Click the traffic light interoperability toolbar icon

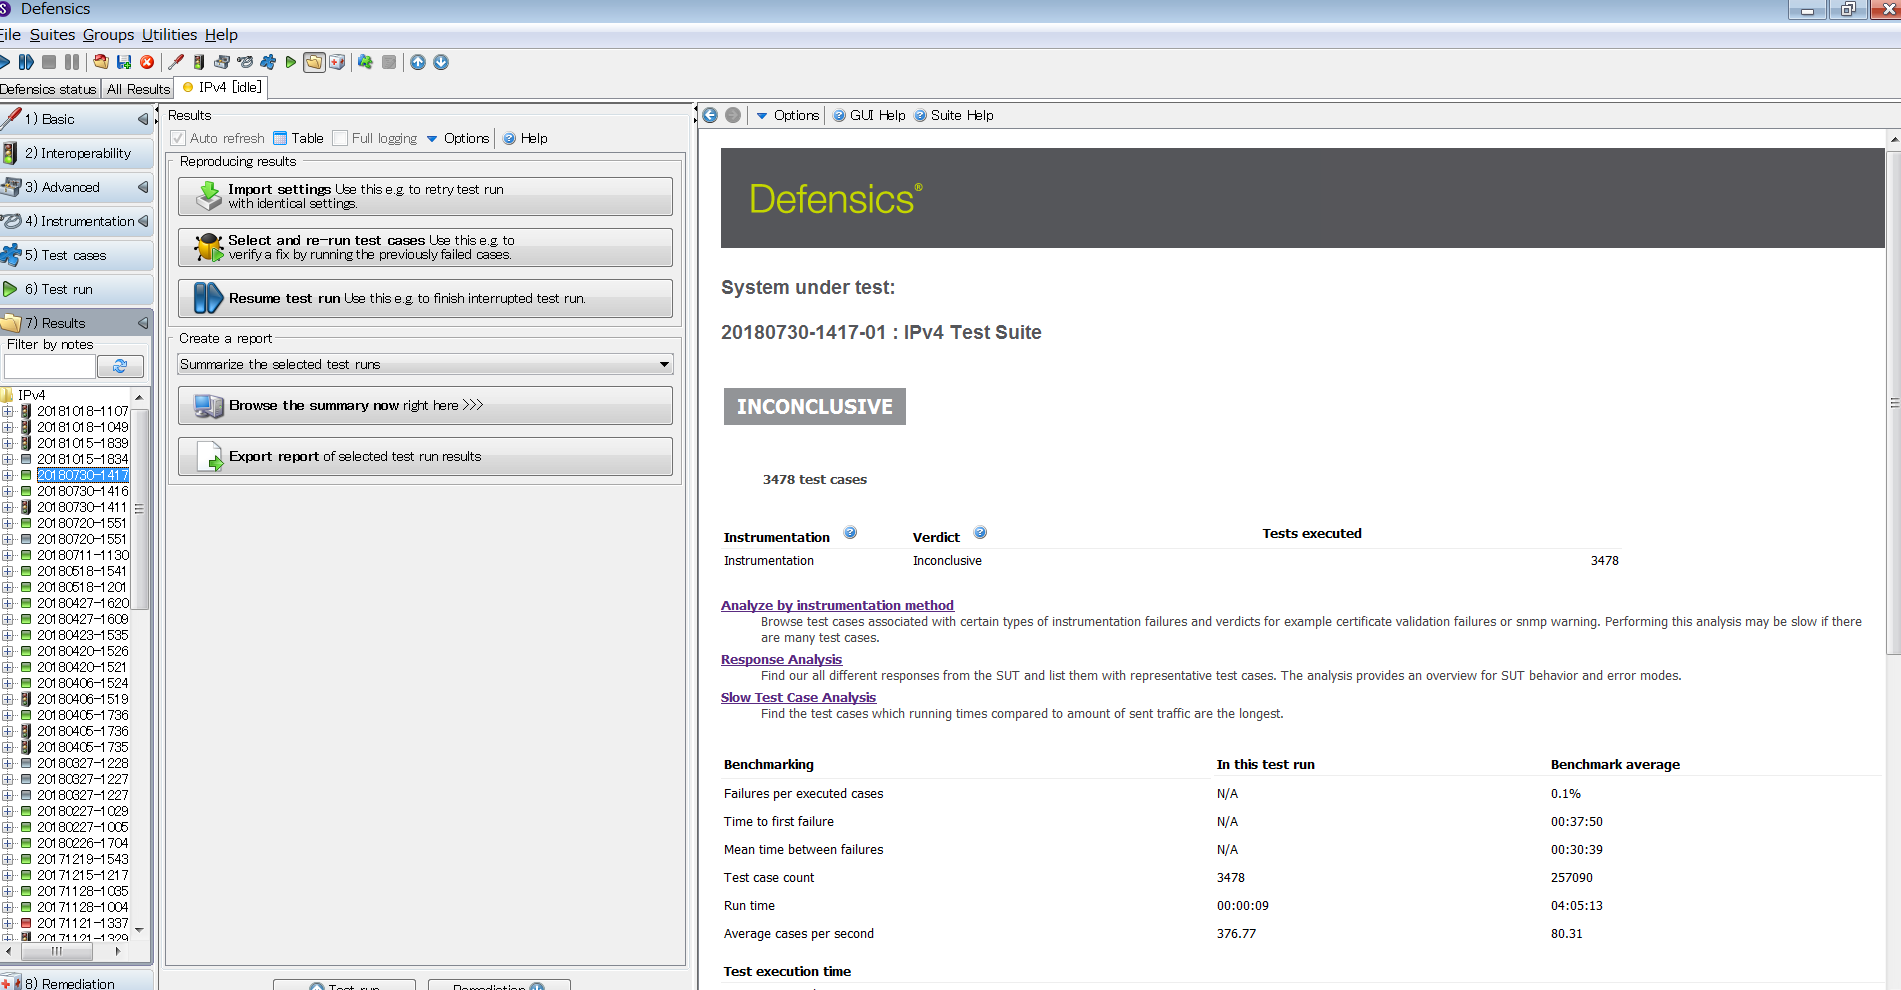click(199, 62)
